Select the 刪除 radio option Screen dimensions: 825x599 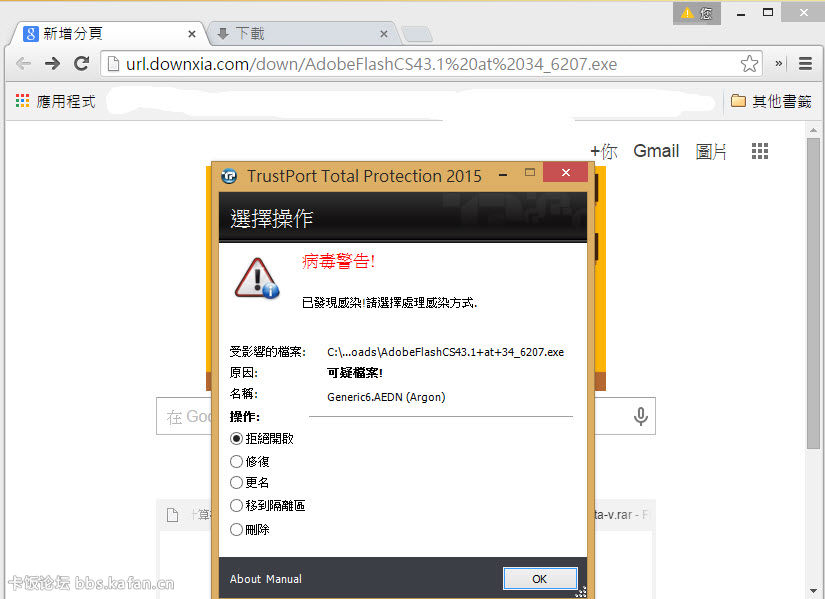point(236,530)
